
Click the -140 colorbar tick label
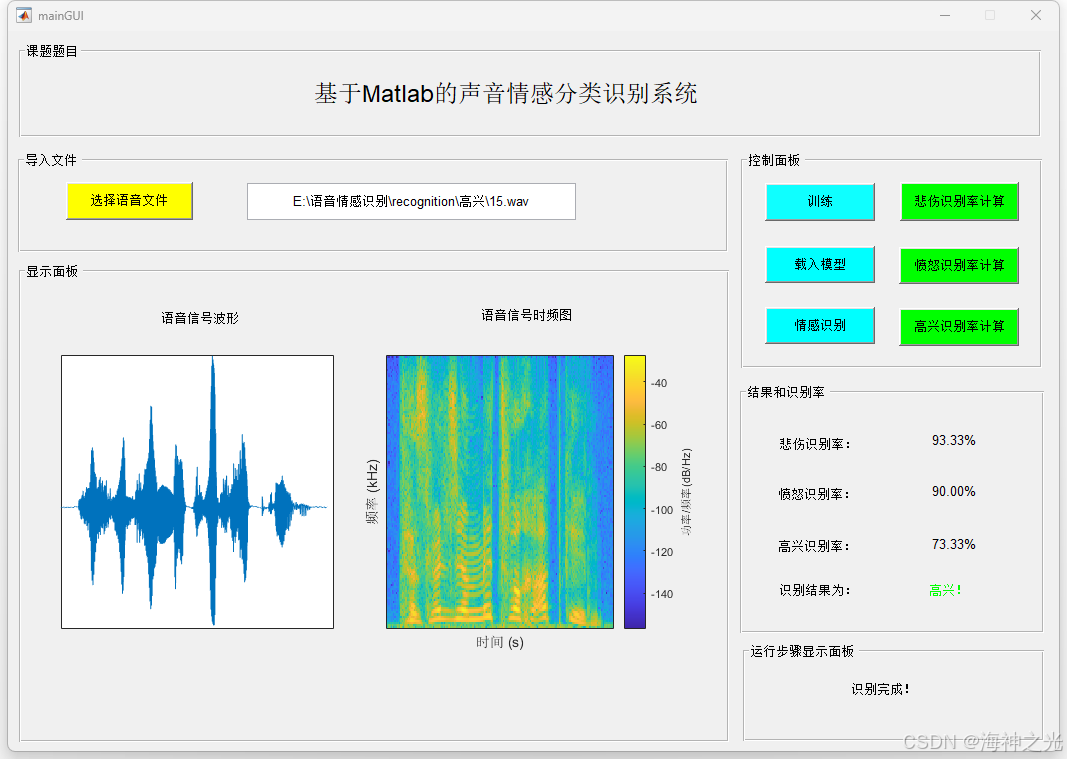pos(661,594)
